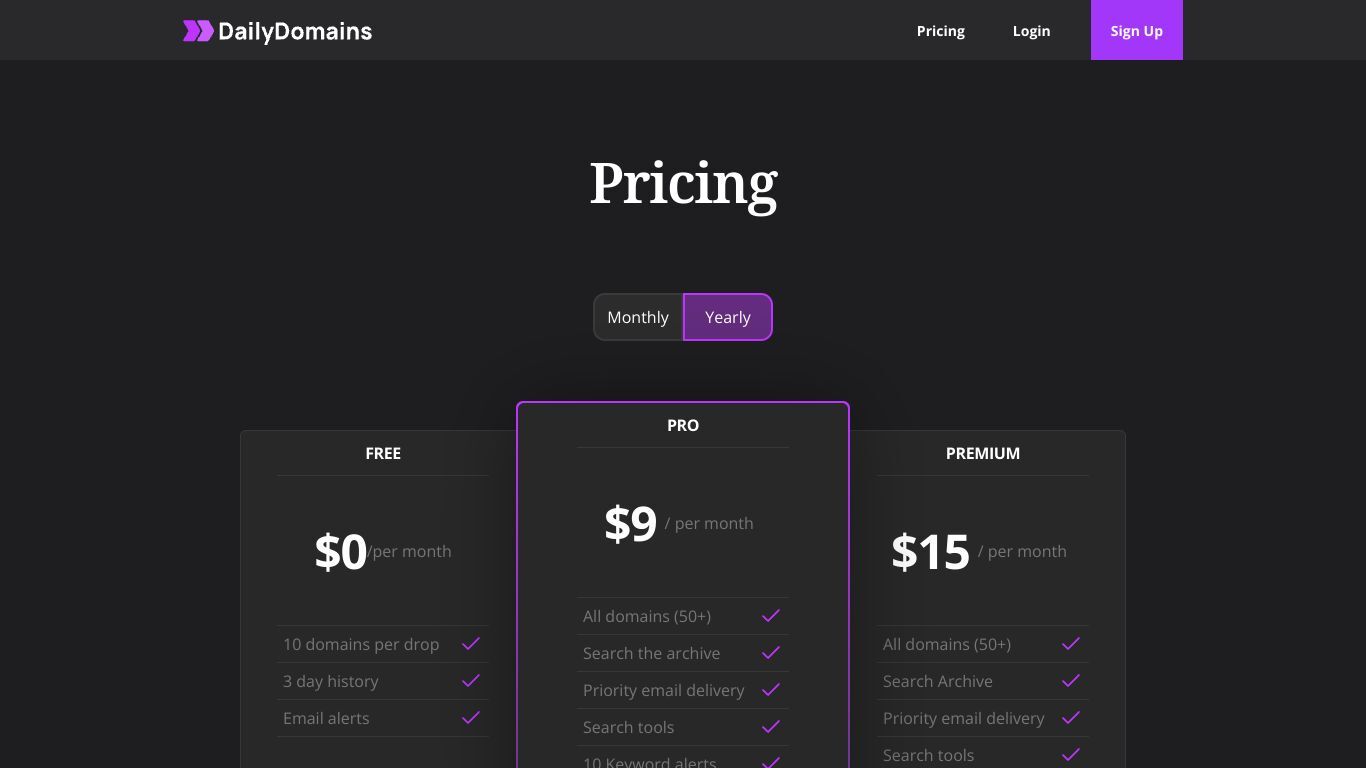Click the checkmark next to 3 day history

pyautogui.click(x=471, y=681)
